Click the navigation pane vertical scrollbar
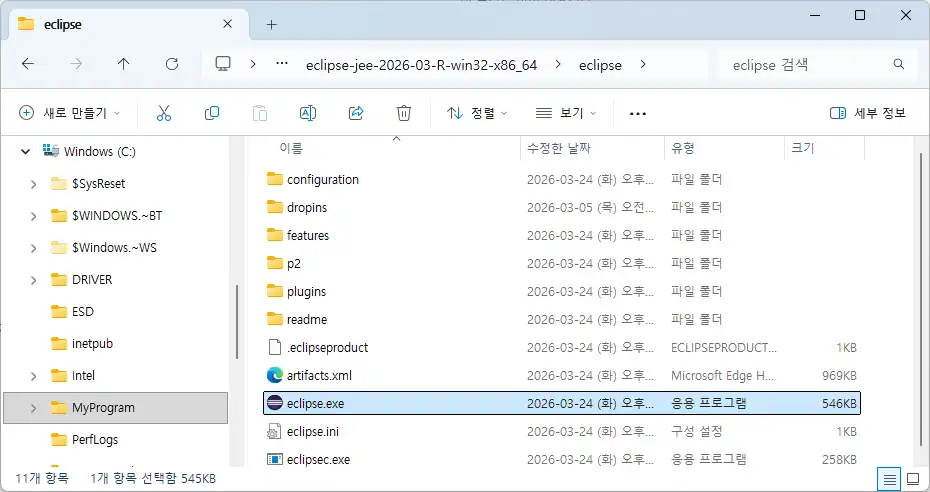 pos(237,322)
